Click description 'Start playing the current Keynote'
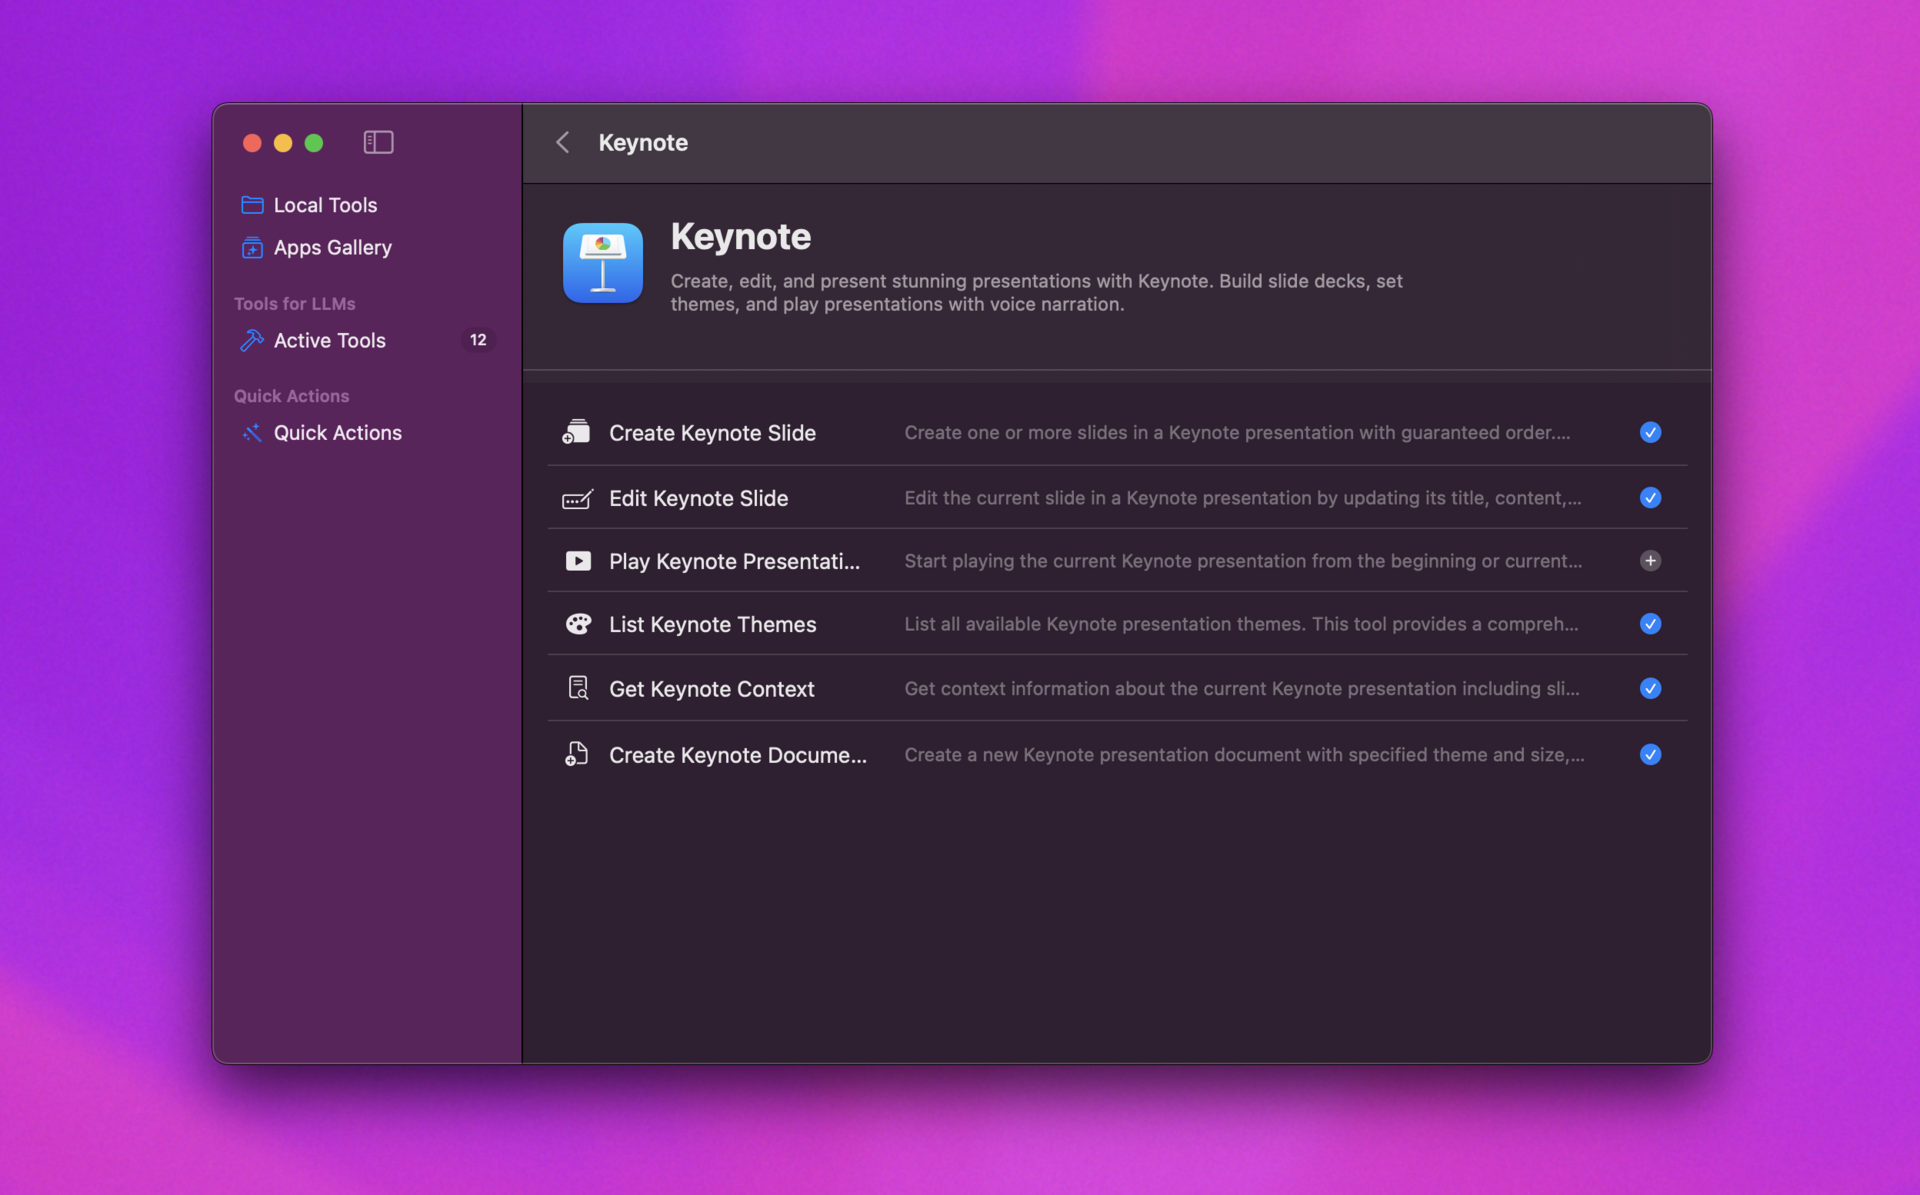1920x1195 pixels. point(1243,561)
